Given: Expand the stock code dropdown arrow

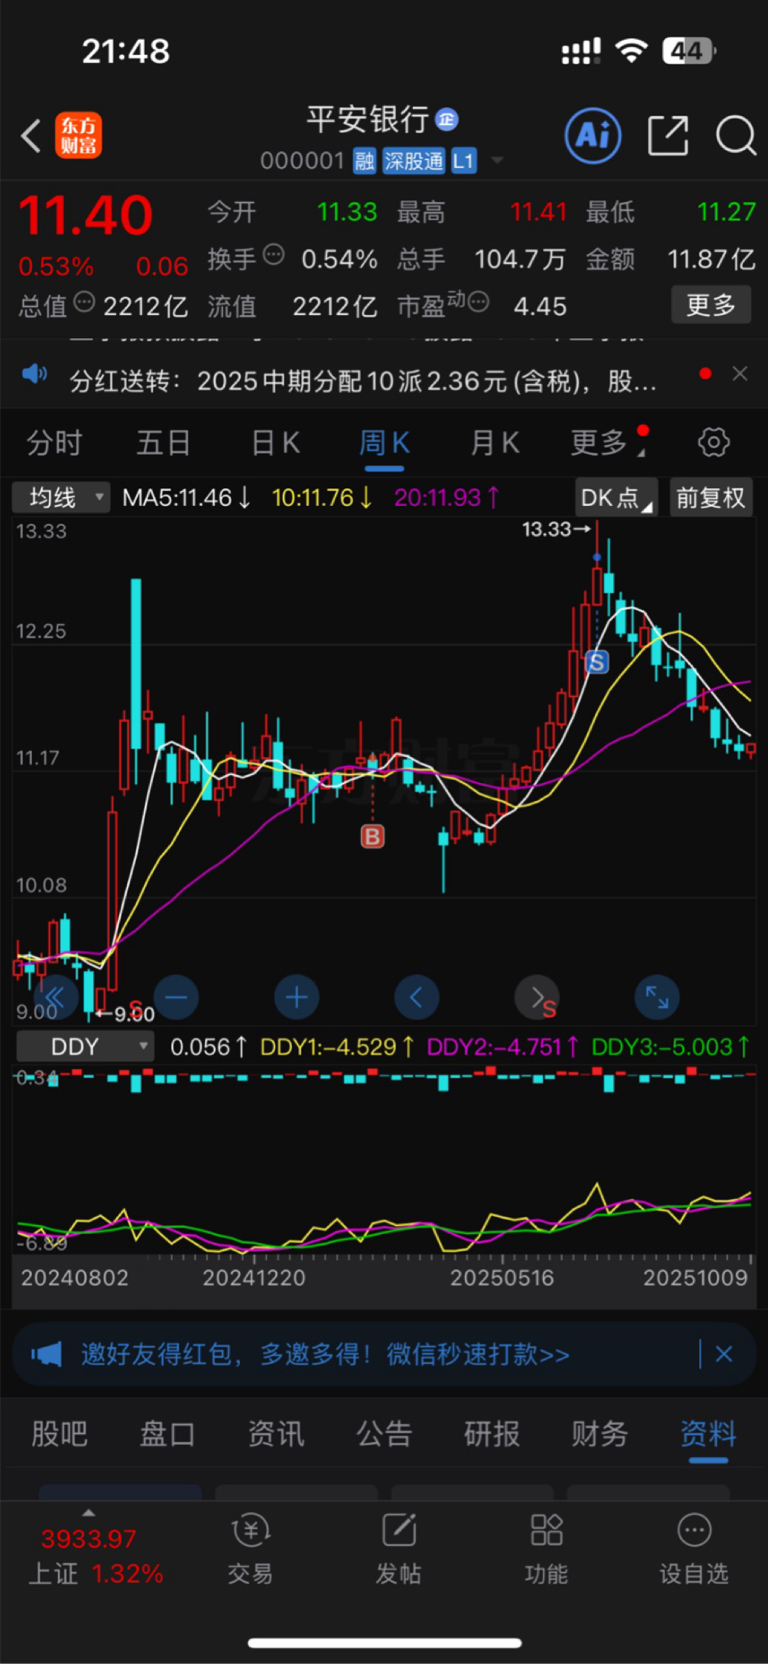Looking at the screenshot, I should click(x=497, y=161).
